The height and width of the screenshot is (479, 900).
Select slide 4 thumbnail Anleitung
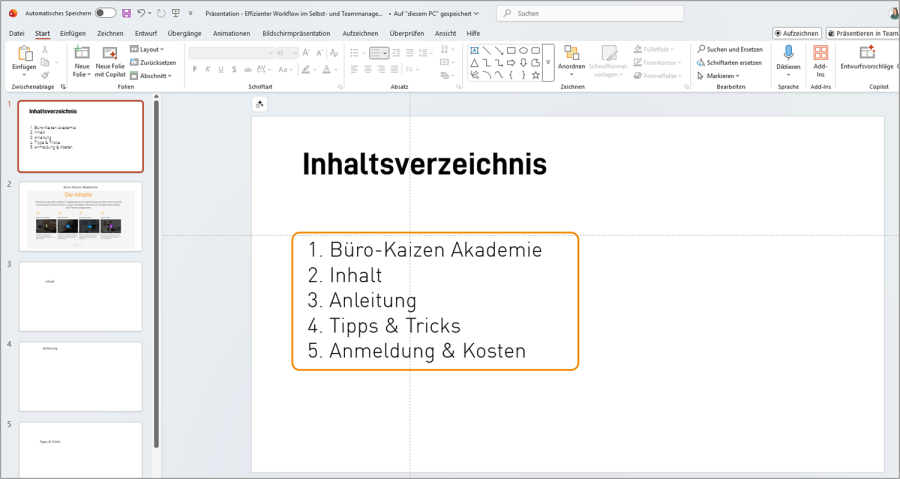click(80, 377)
